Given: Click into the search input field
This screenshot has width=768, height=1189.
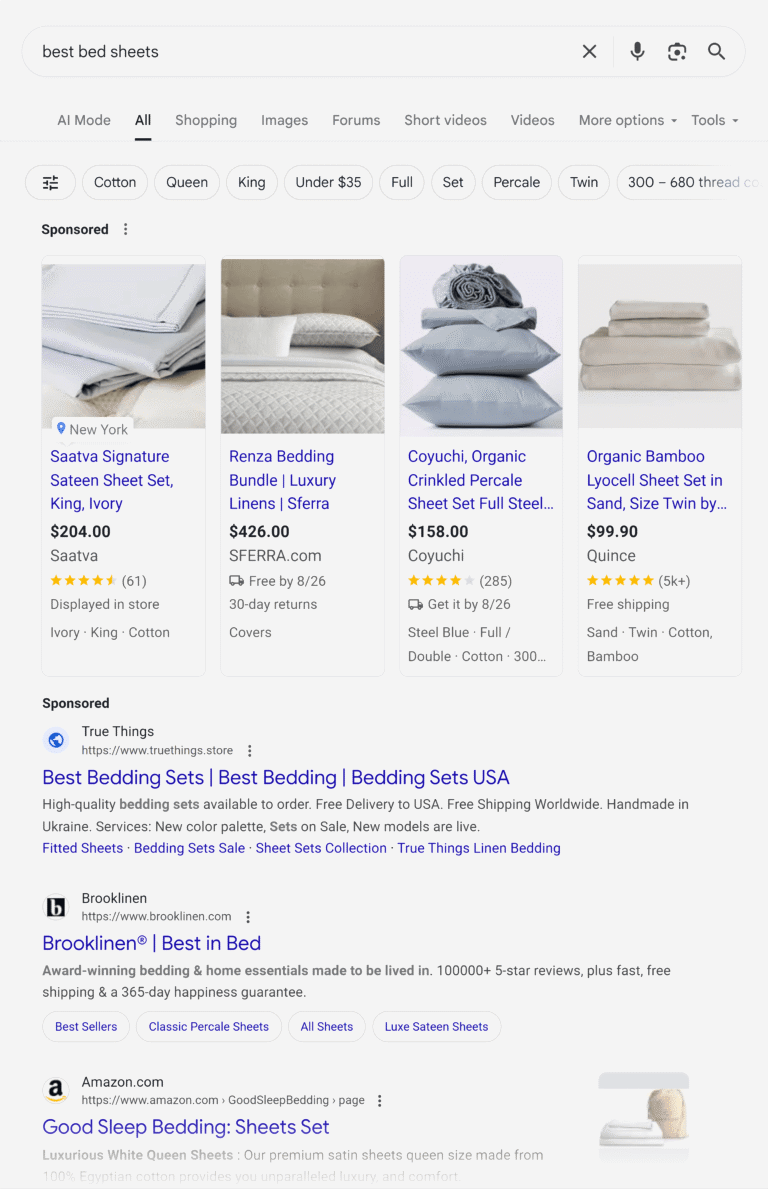Looking at the screenshot, I should tap(300, 52).
